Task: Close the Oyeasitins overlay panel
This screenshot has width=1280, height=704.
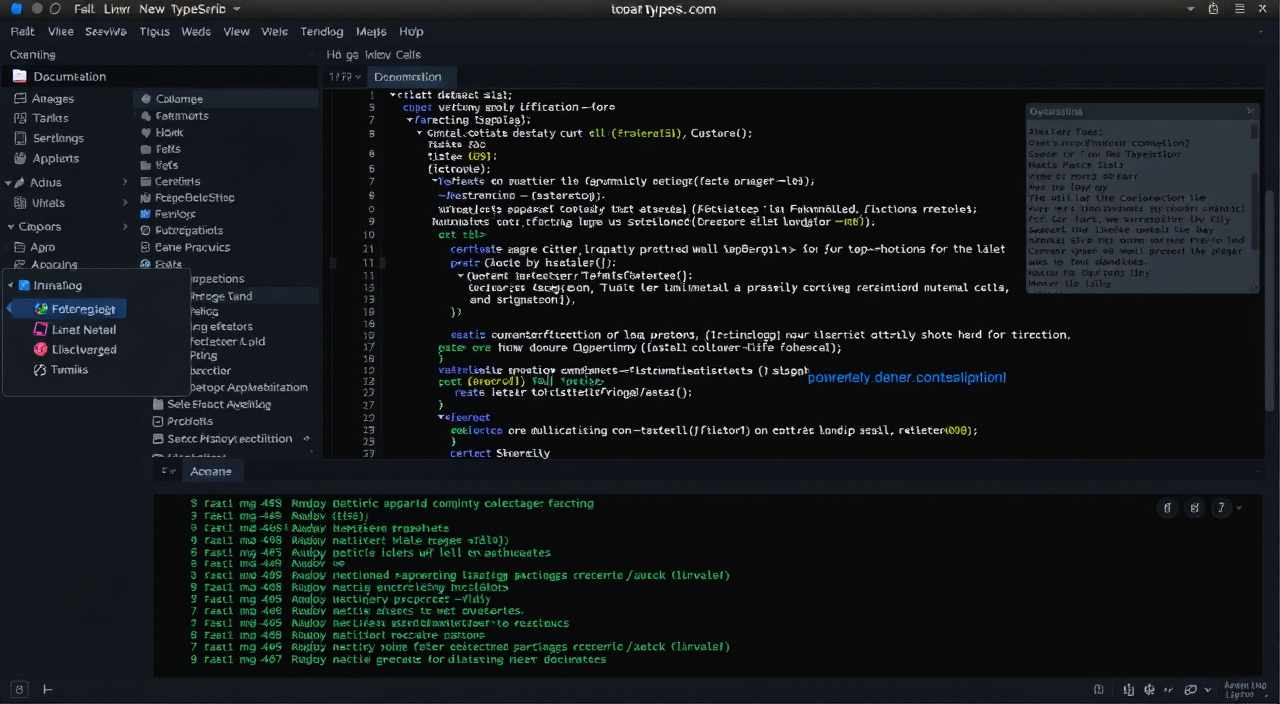Action: point(1250,111)
